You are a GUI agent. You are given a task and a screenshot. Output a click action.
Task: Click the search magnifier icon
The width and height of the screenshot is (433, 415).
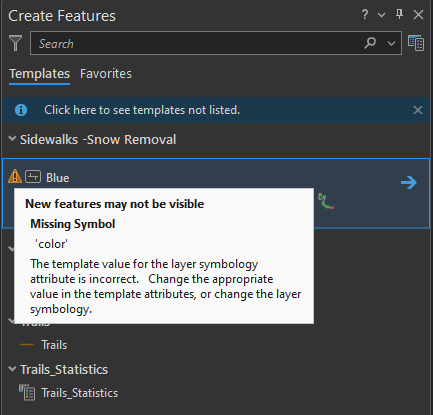(370, 43)
